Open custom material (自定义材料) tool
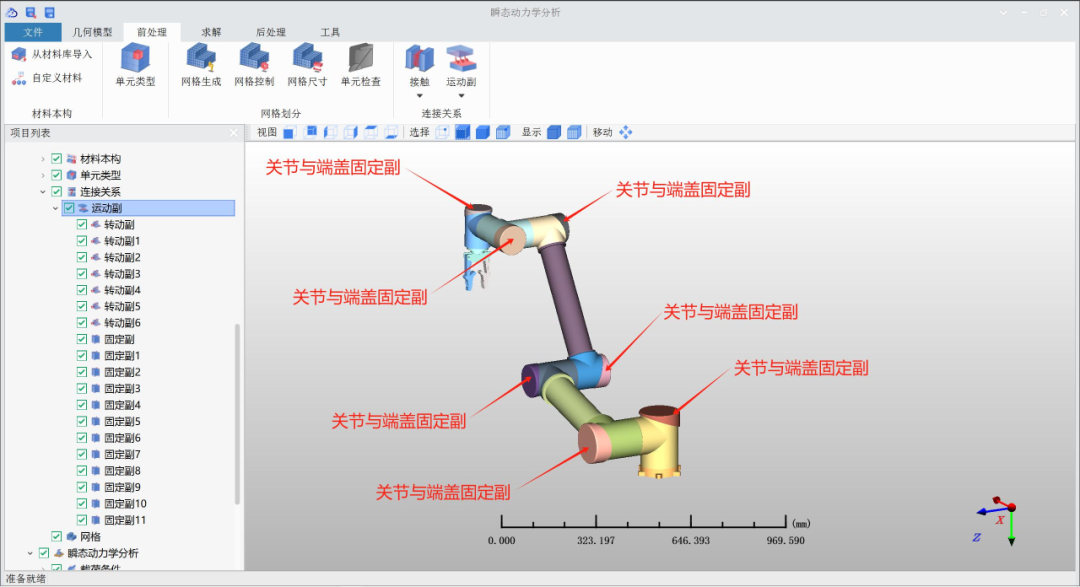Image resolution: width=1080 pixels, height=587 pixels. pyautogui.click(x=47, y=78)
